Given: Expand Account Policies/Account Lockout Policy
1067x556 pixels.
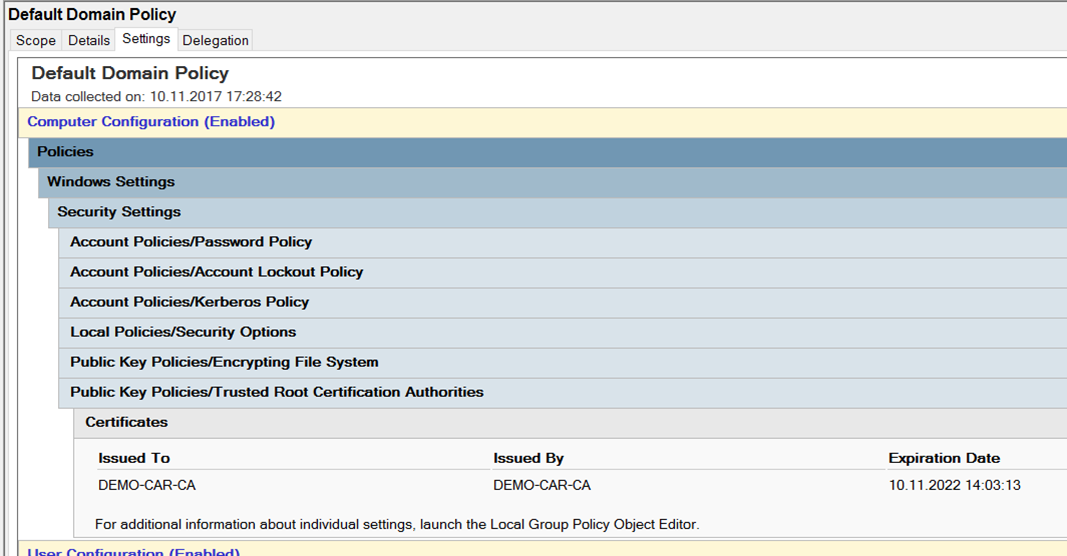Looking at the screenshot, I should (216, 272).
